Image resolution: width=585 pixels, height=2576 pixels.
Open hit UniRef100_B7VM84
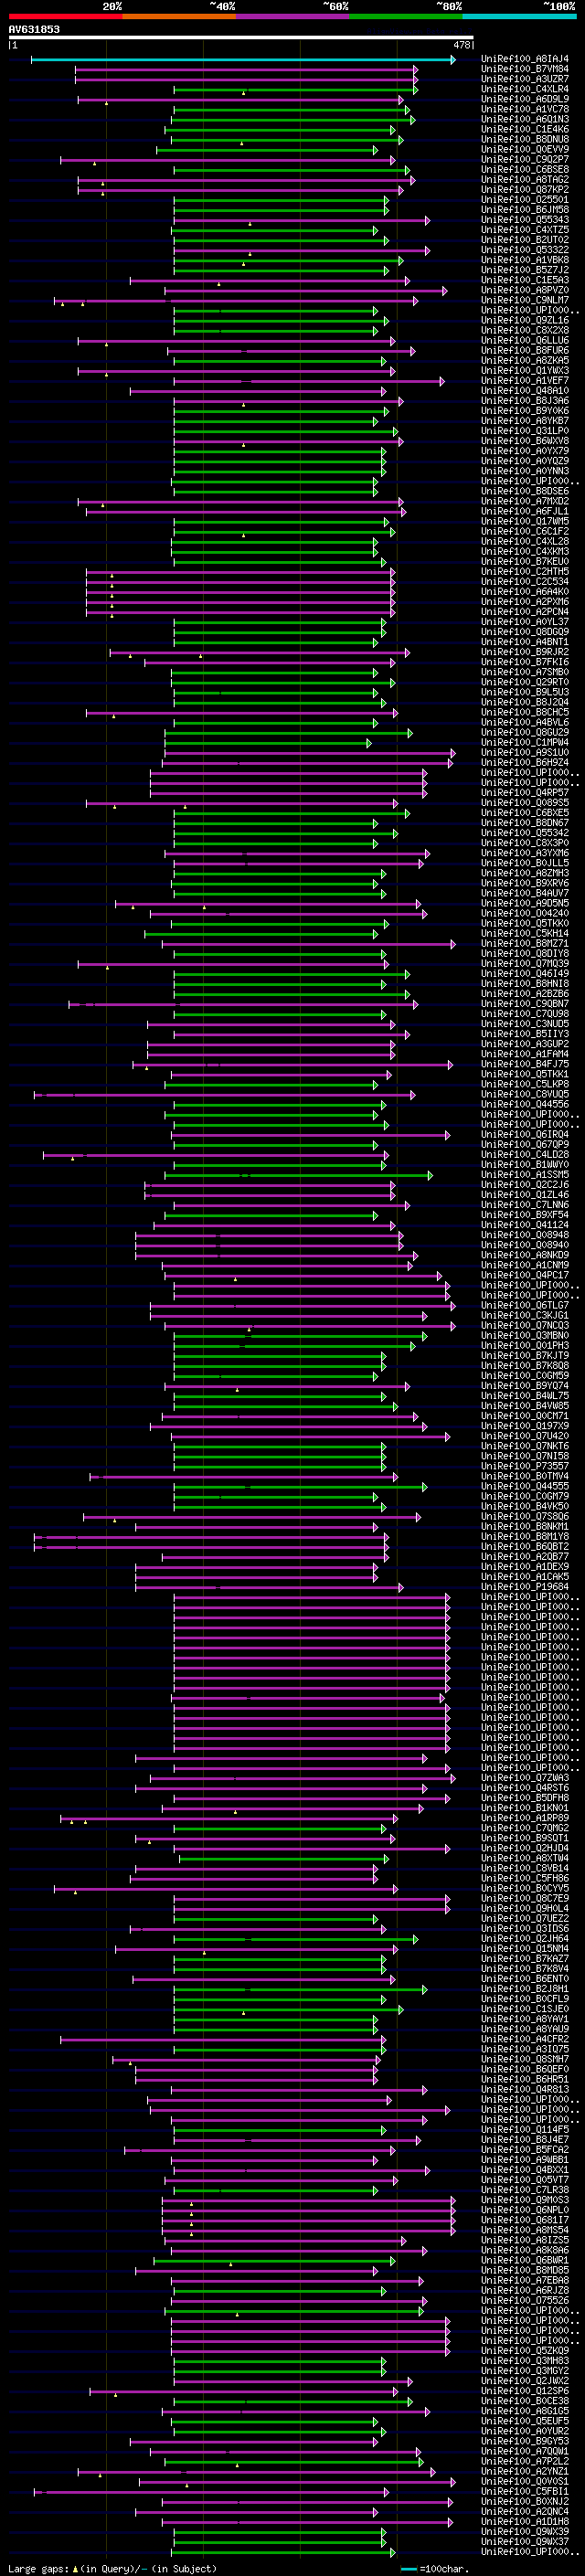pyautogui.click(x=525, y=69)
